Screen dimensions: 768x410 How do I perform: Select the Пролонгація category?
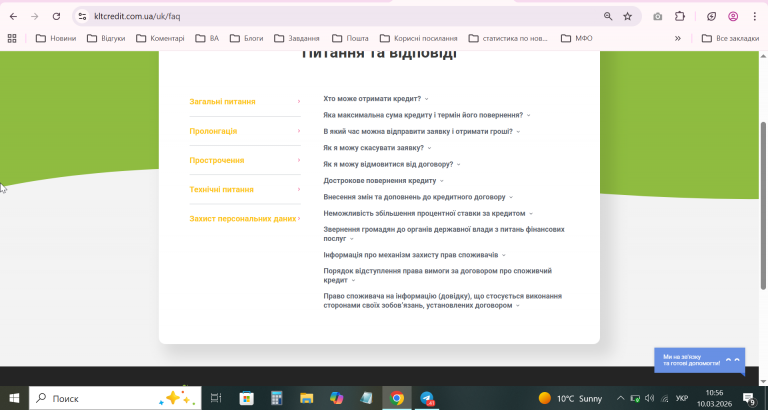click(245, 131)
